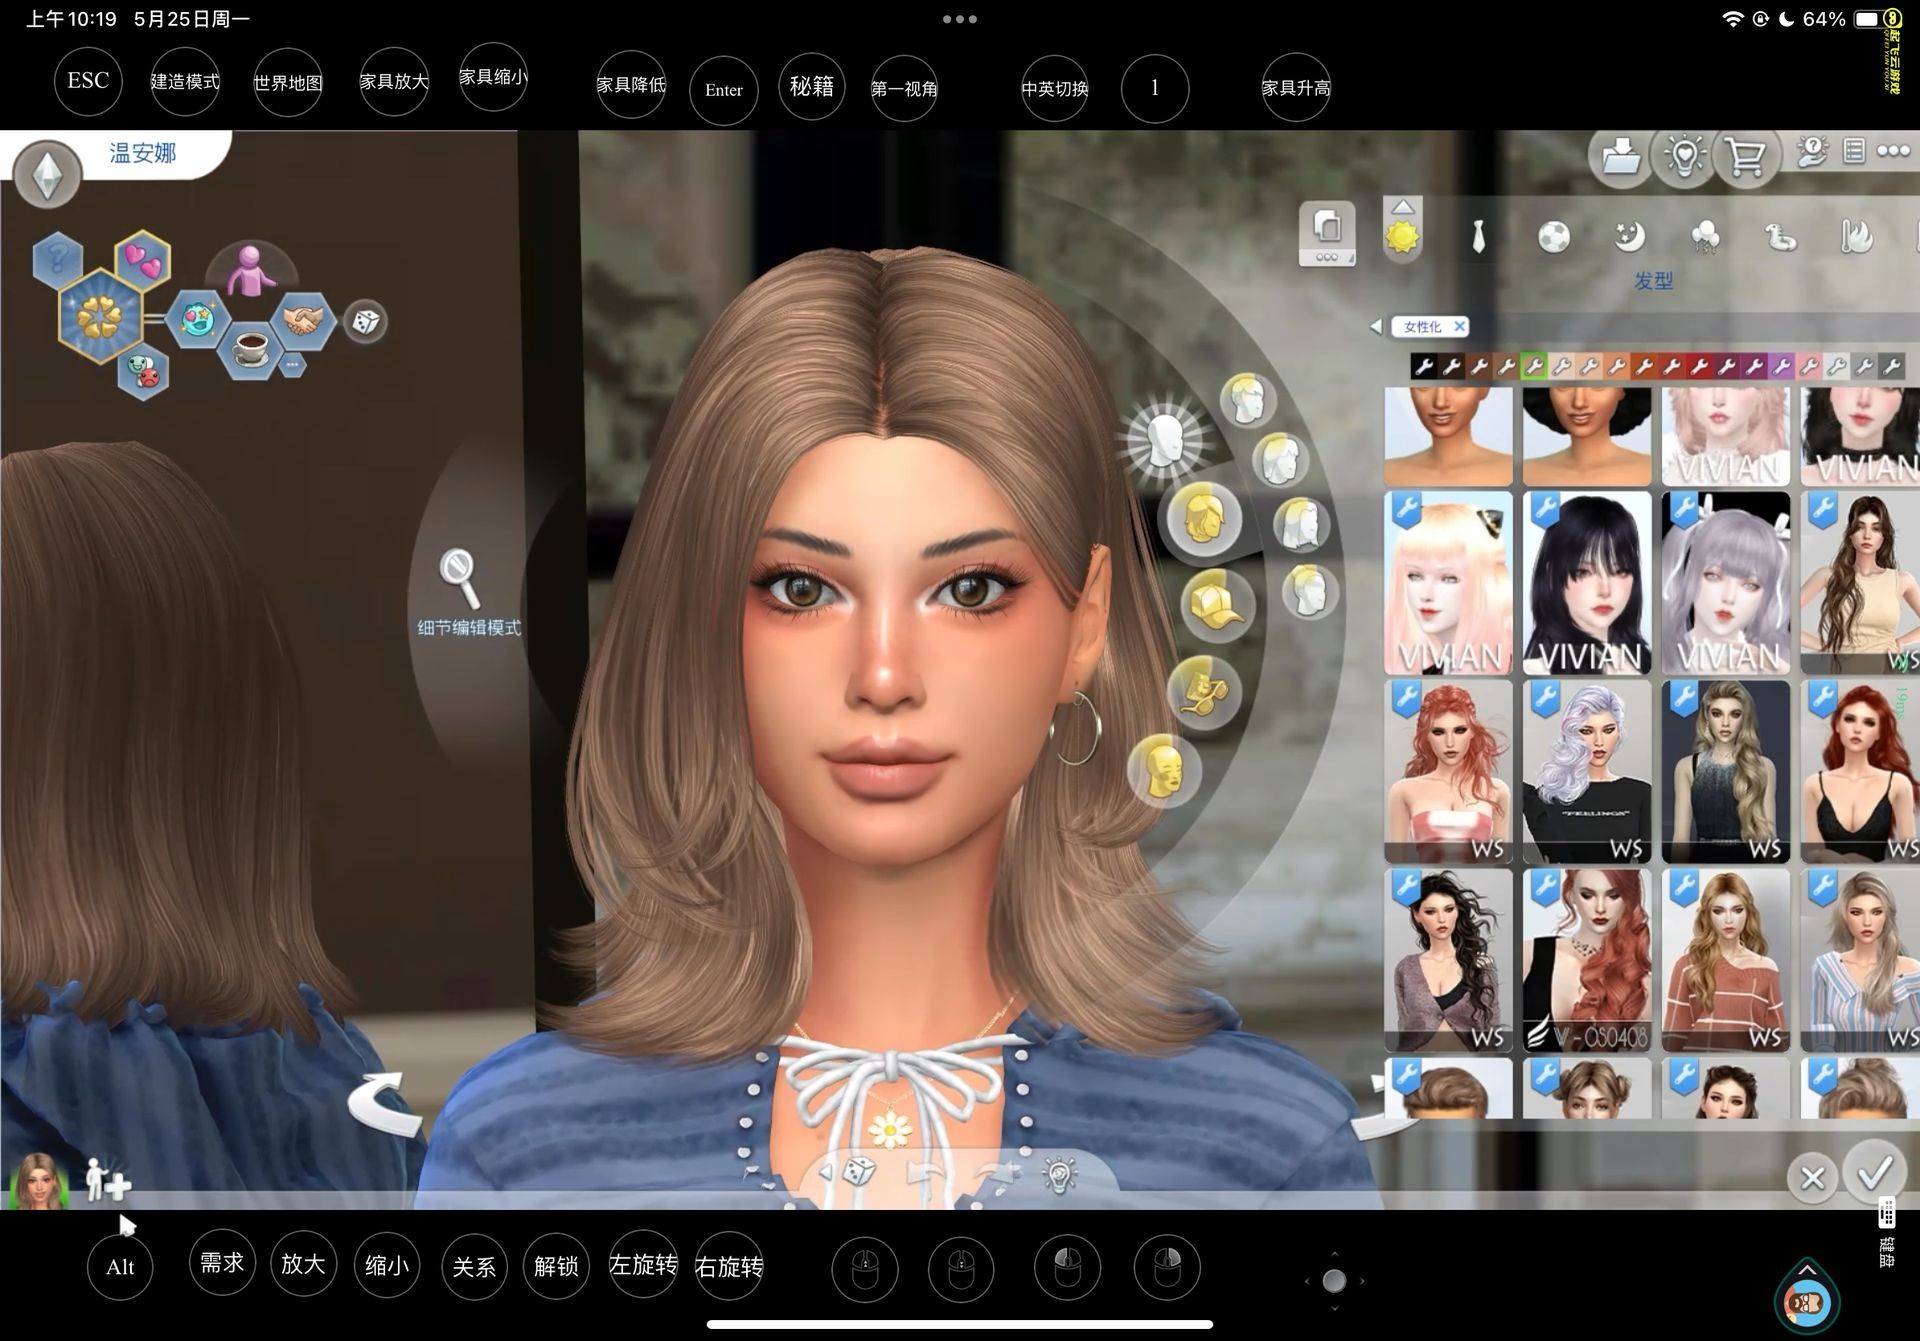Collapse filters with the triangle left of 女性化
This screenshot has height=1341, width=1920.
(x=1376, y=326)
